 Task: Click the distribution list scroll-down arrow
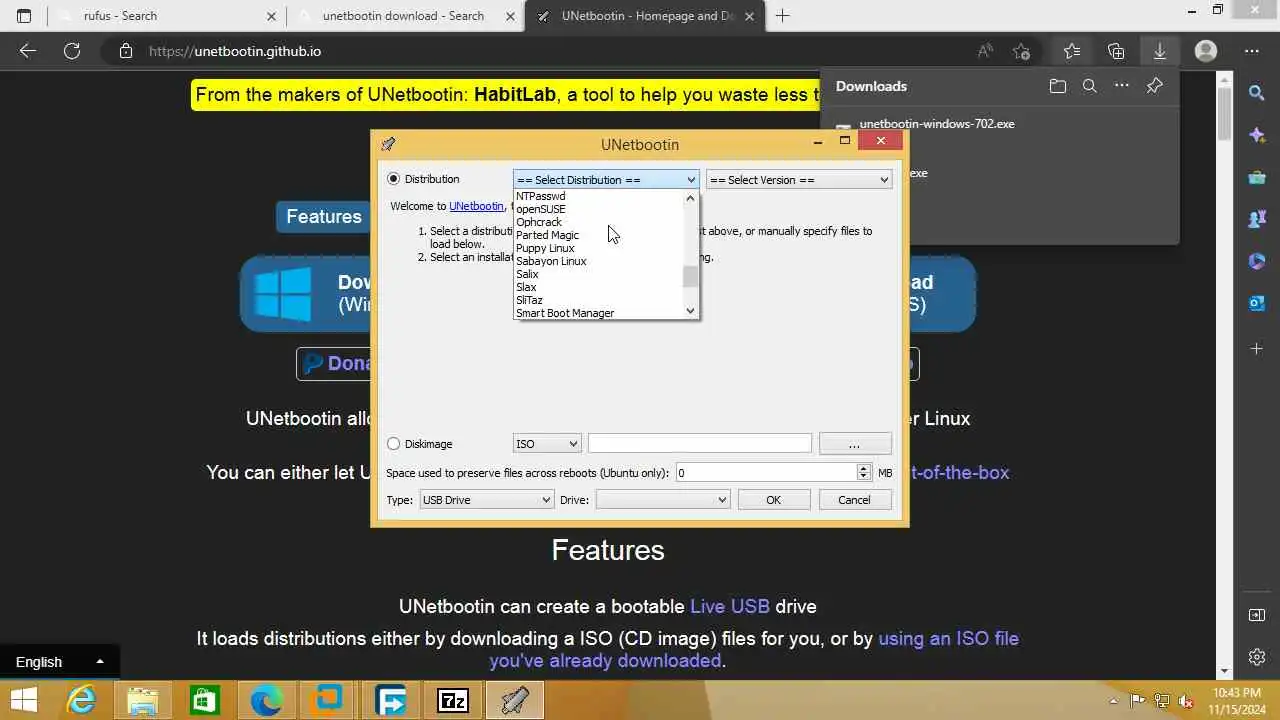[690, 311]
